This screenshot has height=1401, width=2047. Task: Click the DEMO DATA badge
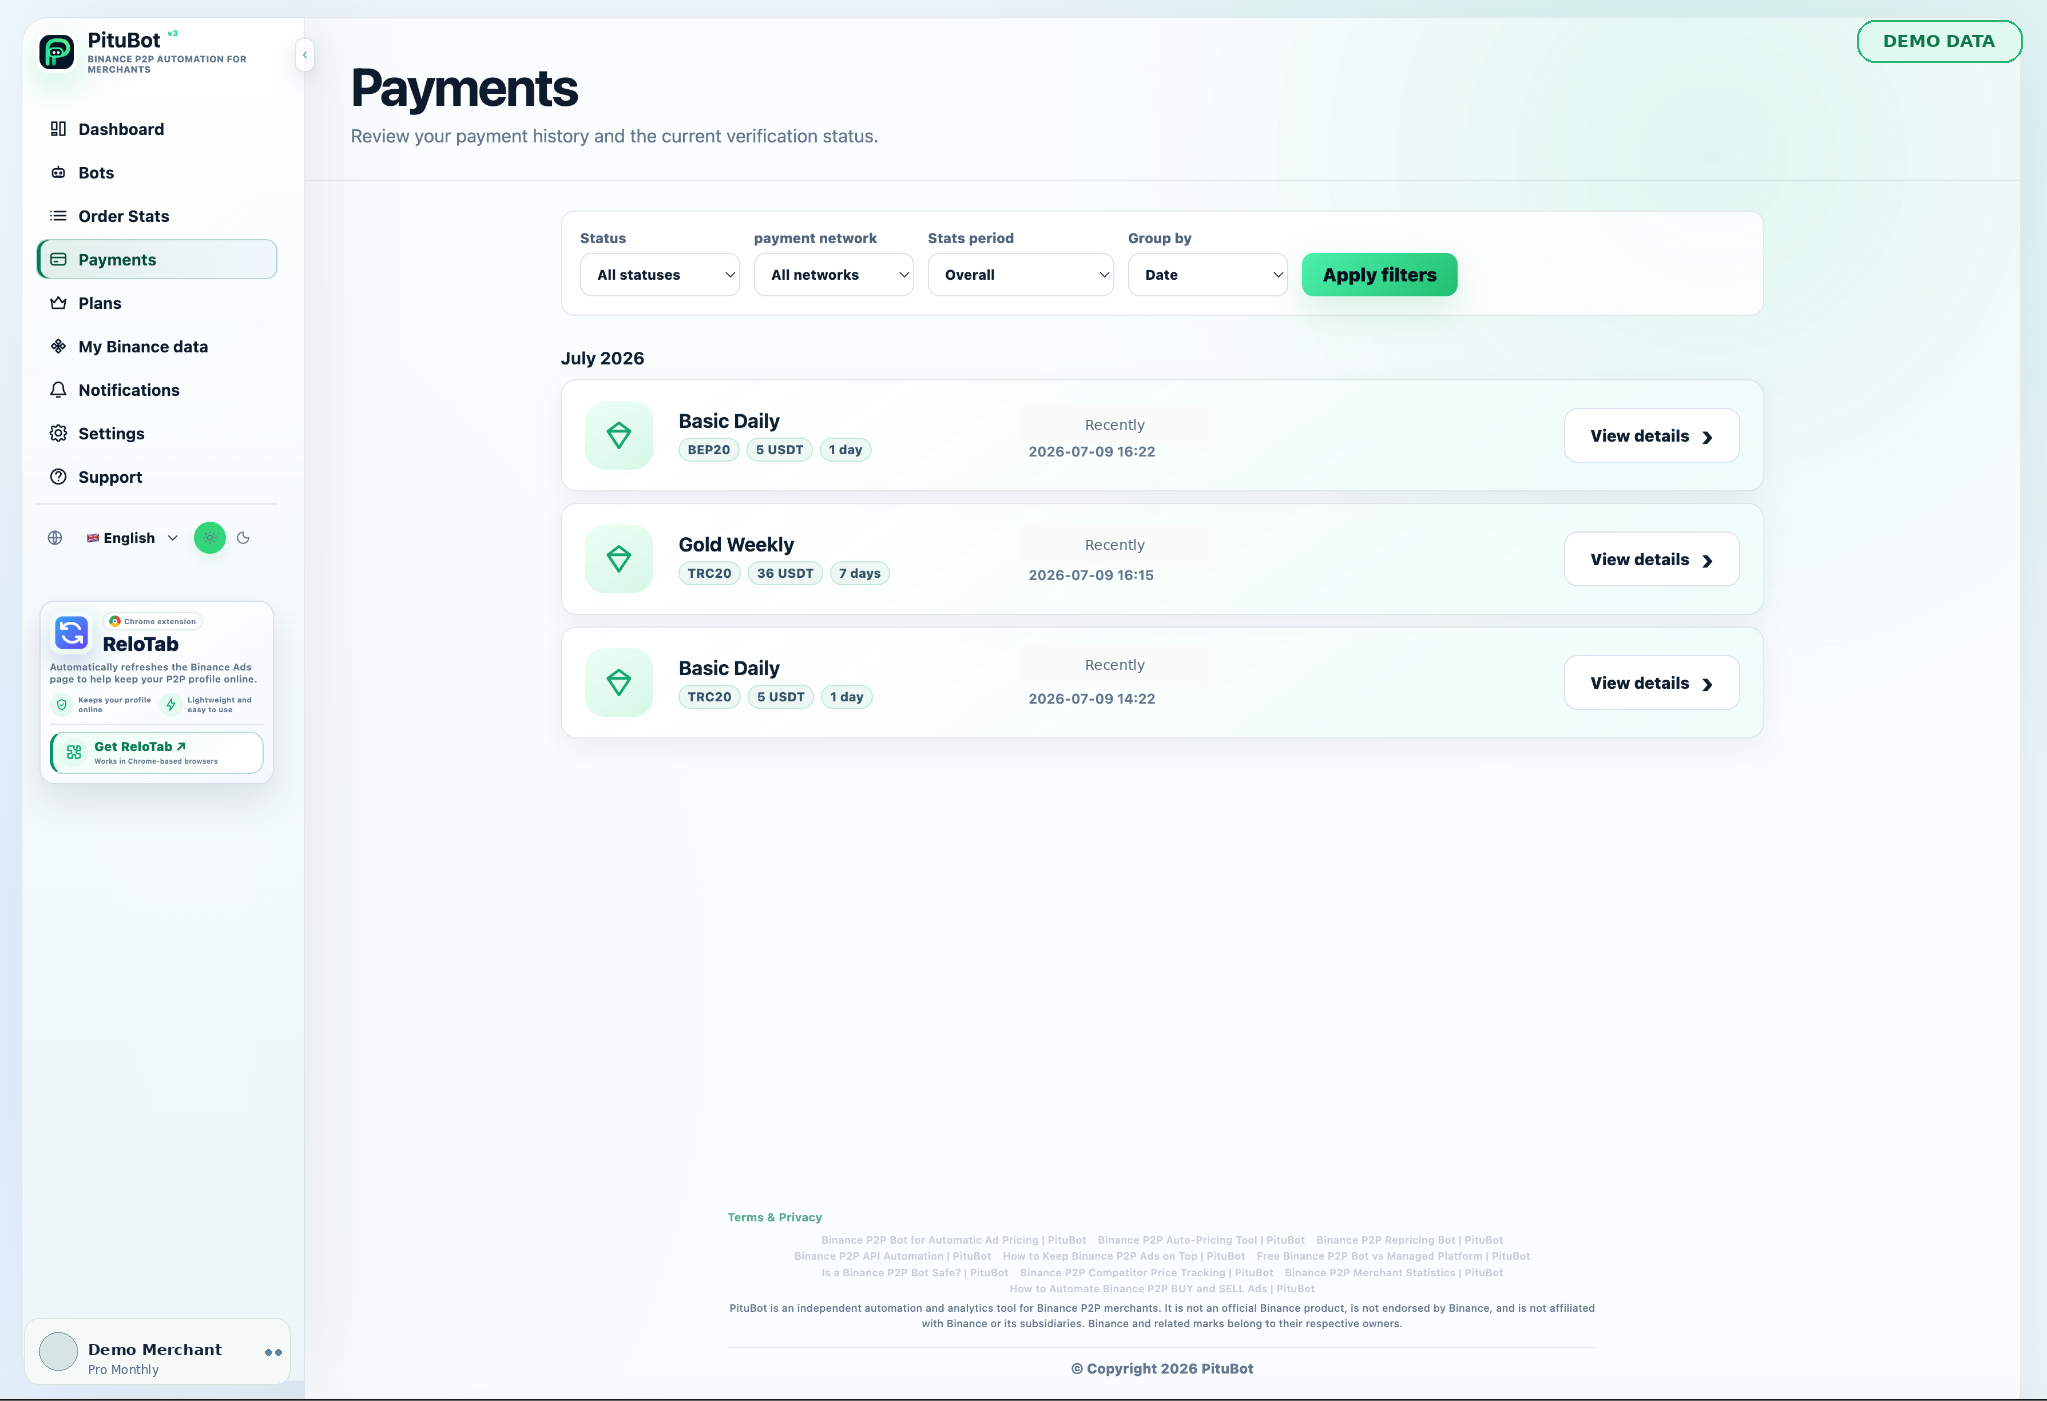(x=1939, y=41)
